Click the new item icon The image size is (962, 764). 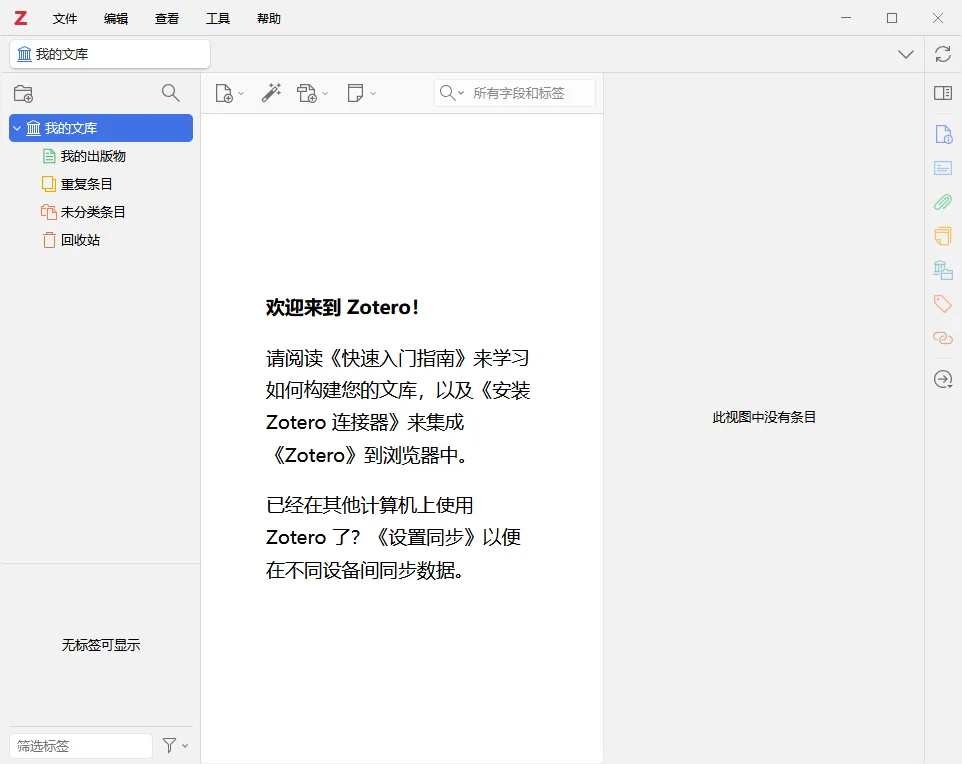[224, 93]
